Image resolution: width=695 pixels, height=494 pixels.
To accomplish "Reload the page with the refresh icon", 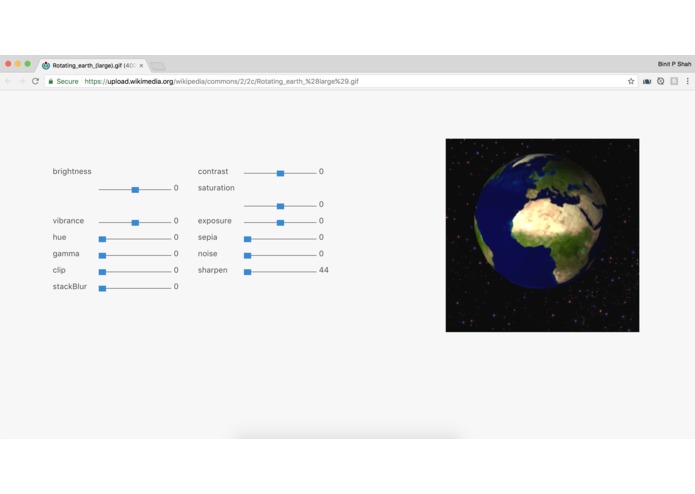I will pos(35,81).
